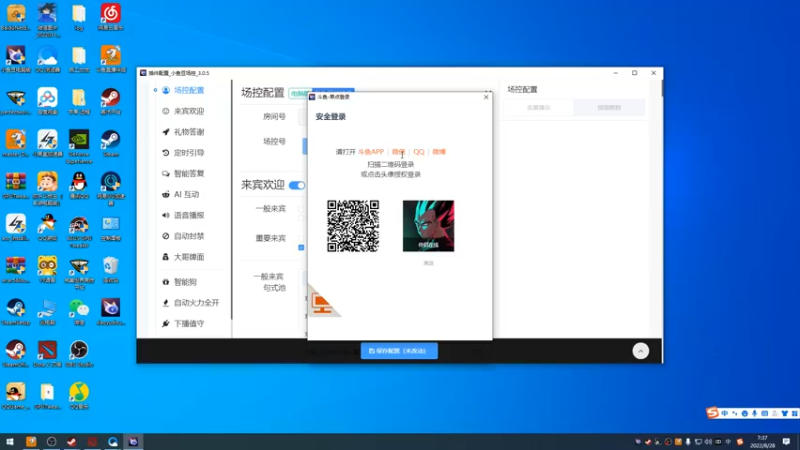Open the GeForce Experience desktop icon

pos(79,146)
